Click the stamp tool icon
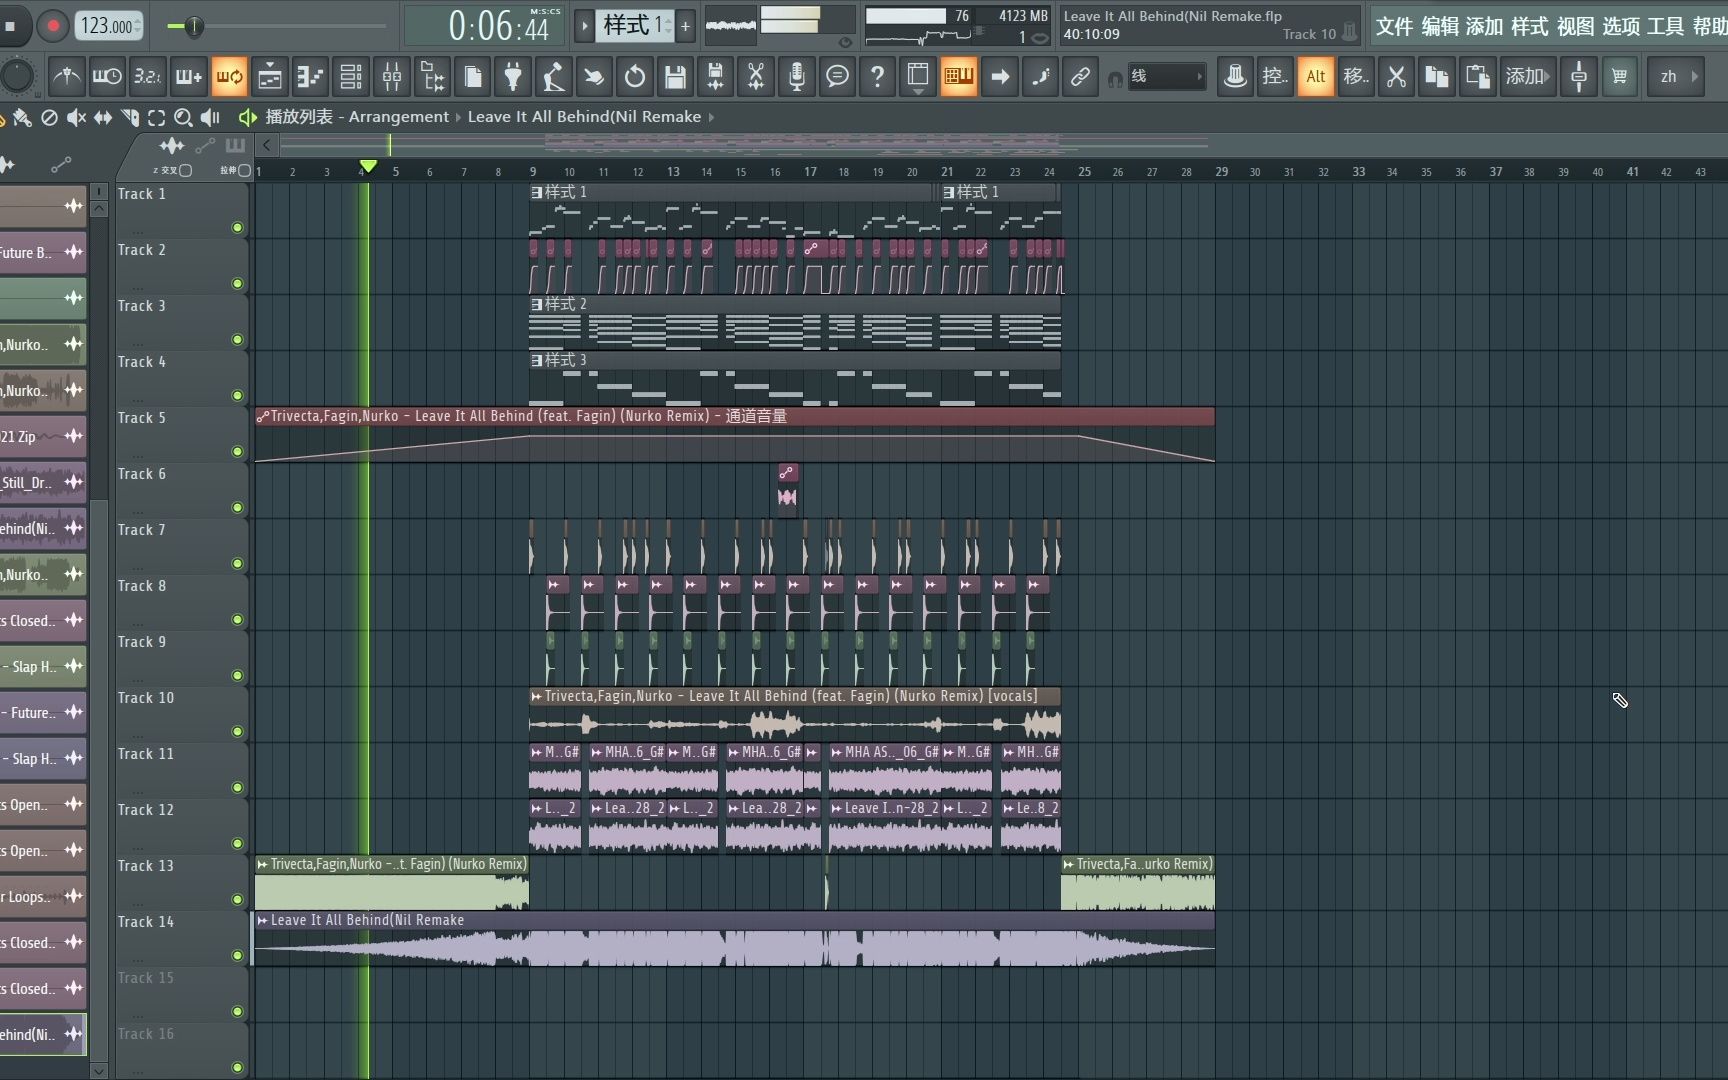 (x=1235, y=76)
